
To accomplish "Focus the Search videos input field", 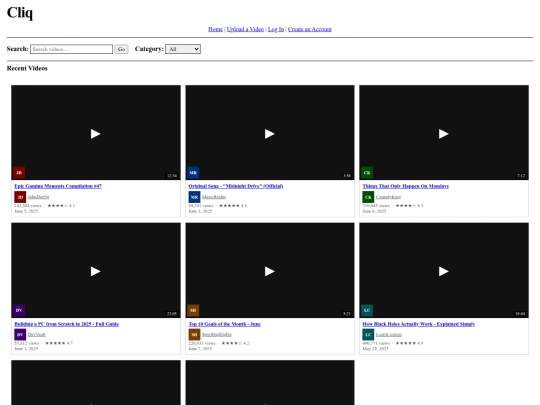I will [71, 49].
